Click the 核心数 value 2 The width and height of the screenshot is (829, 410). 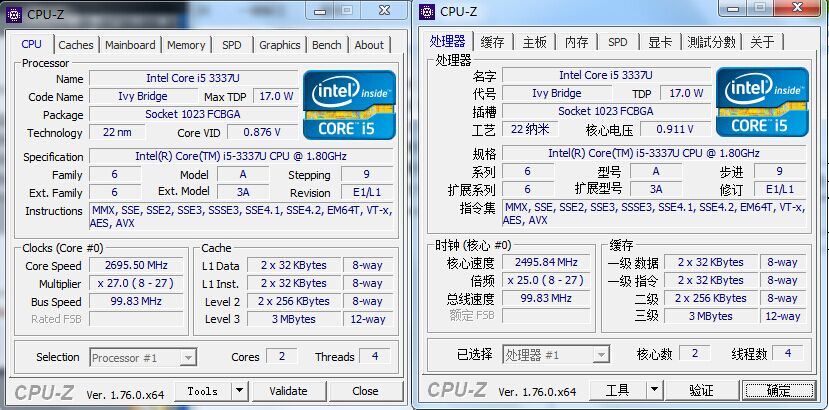694,353
